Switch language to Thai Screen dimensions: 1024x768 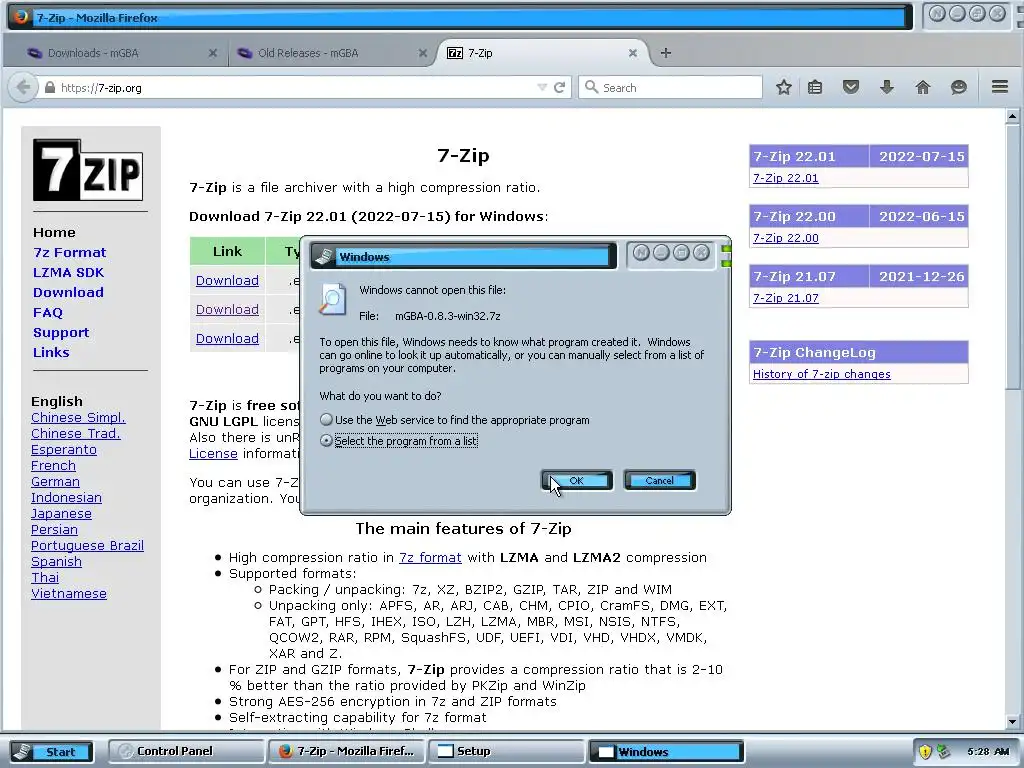[x=45, y=577]
